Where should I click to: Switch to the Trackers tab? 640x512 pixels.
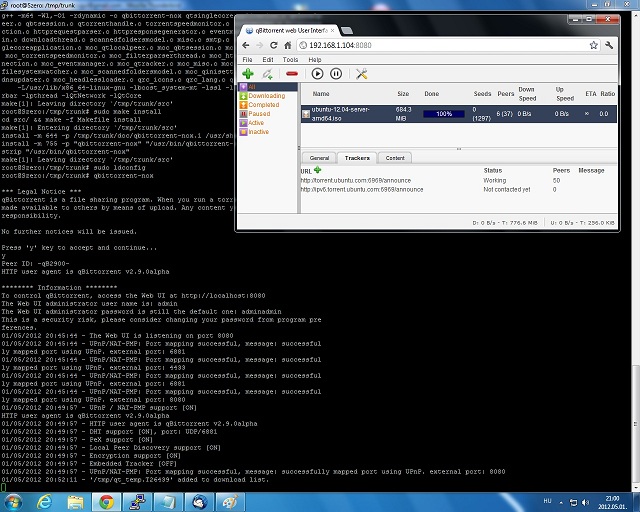coord(357,158)
